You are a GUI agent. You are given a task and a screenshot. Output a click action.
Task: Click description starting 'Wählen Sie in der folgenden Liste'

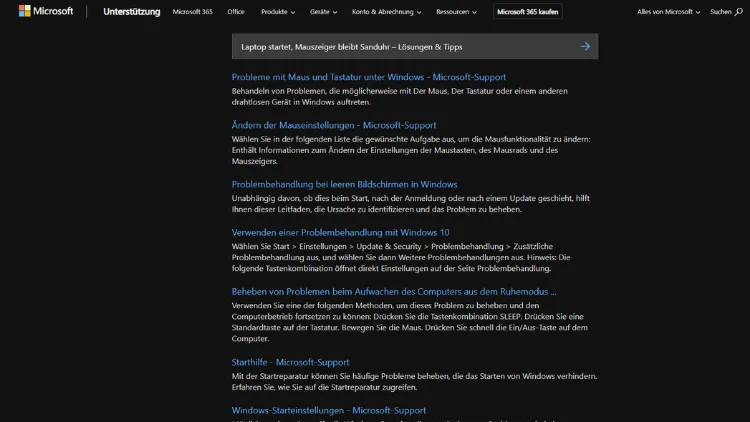411,150
